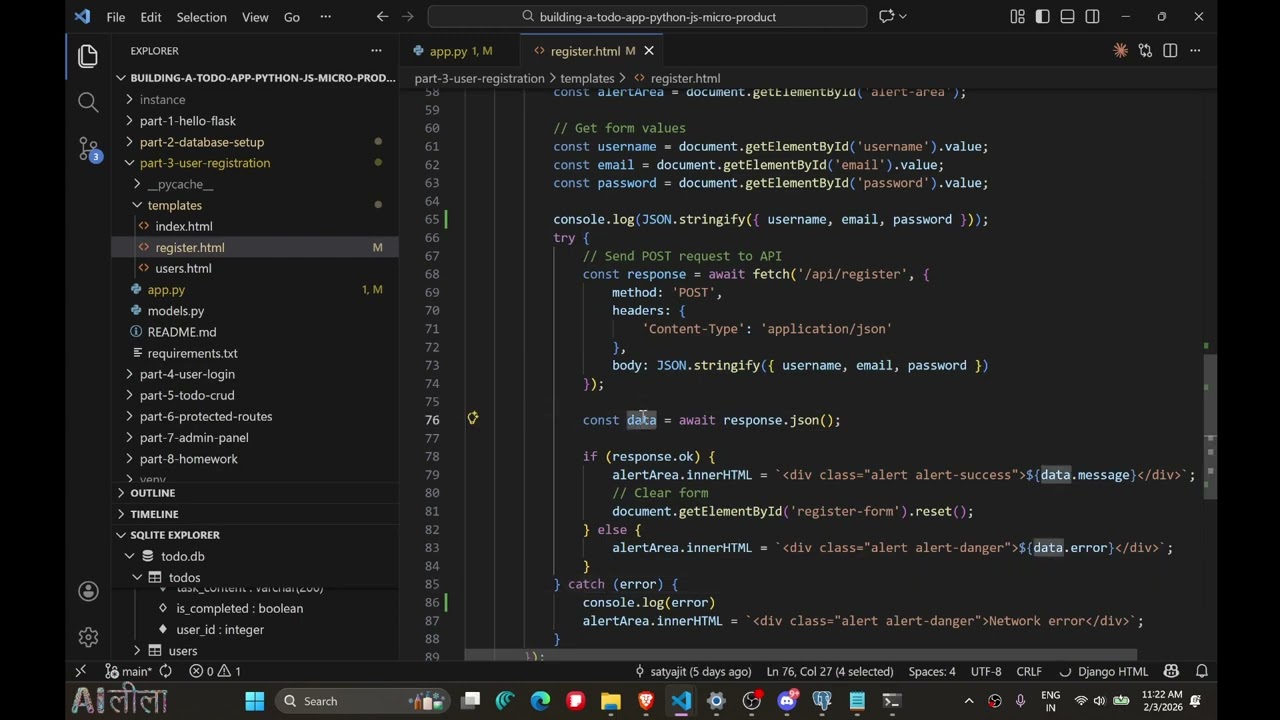The image size is (1280, 720).
Task: Open the Discord icon on the taskbar
Action: click(787, 701)
